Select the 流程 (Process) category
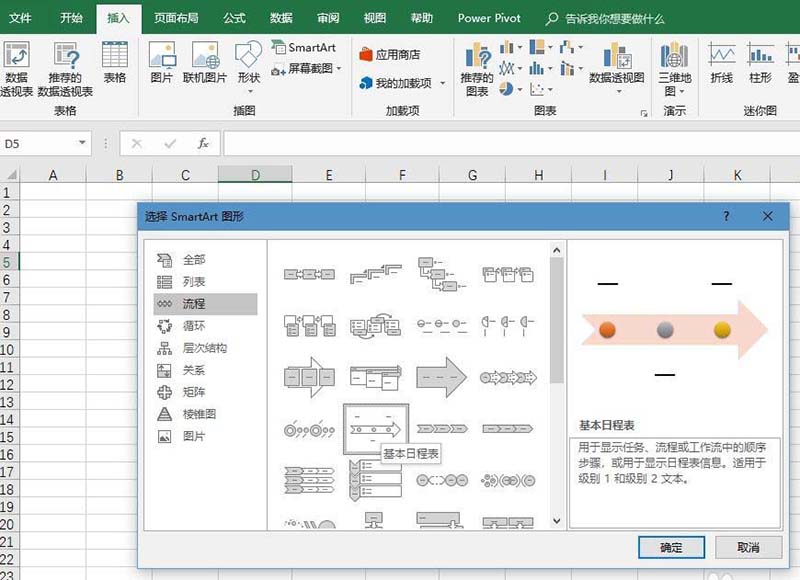The image size is (800, 580). (x=206, y=304)
